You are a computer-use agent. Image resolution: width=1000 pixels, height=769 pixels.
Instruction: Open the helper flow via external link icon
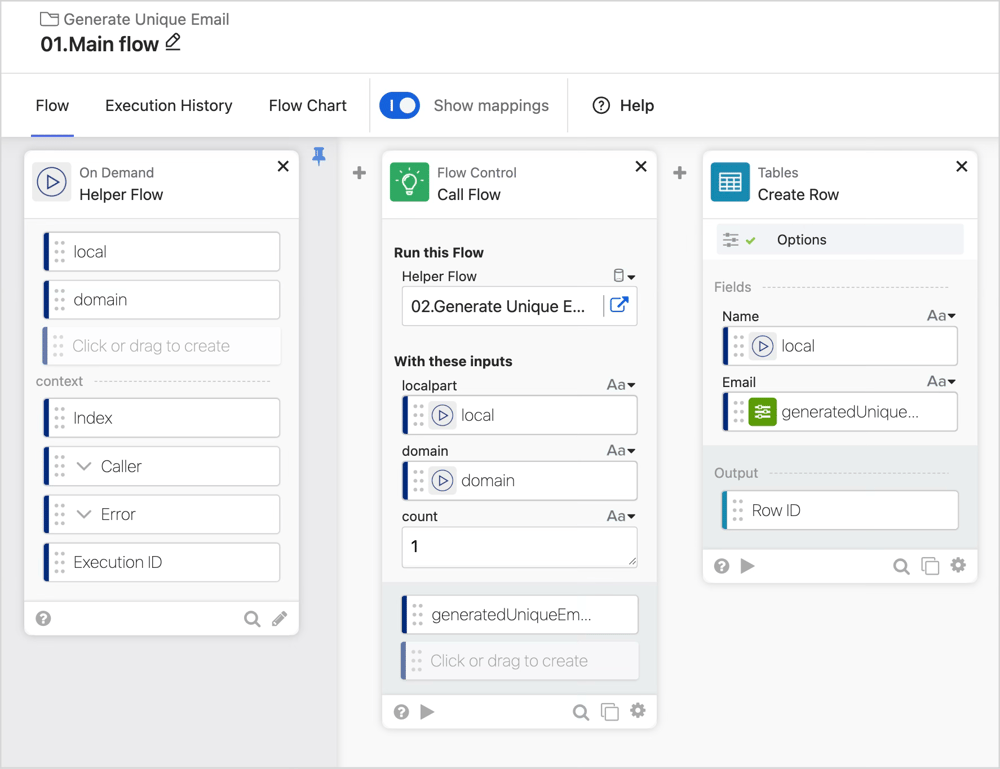point(619,305)
